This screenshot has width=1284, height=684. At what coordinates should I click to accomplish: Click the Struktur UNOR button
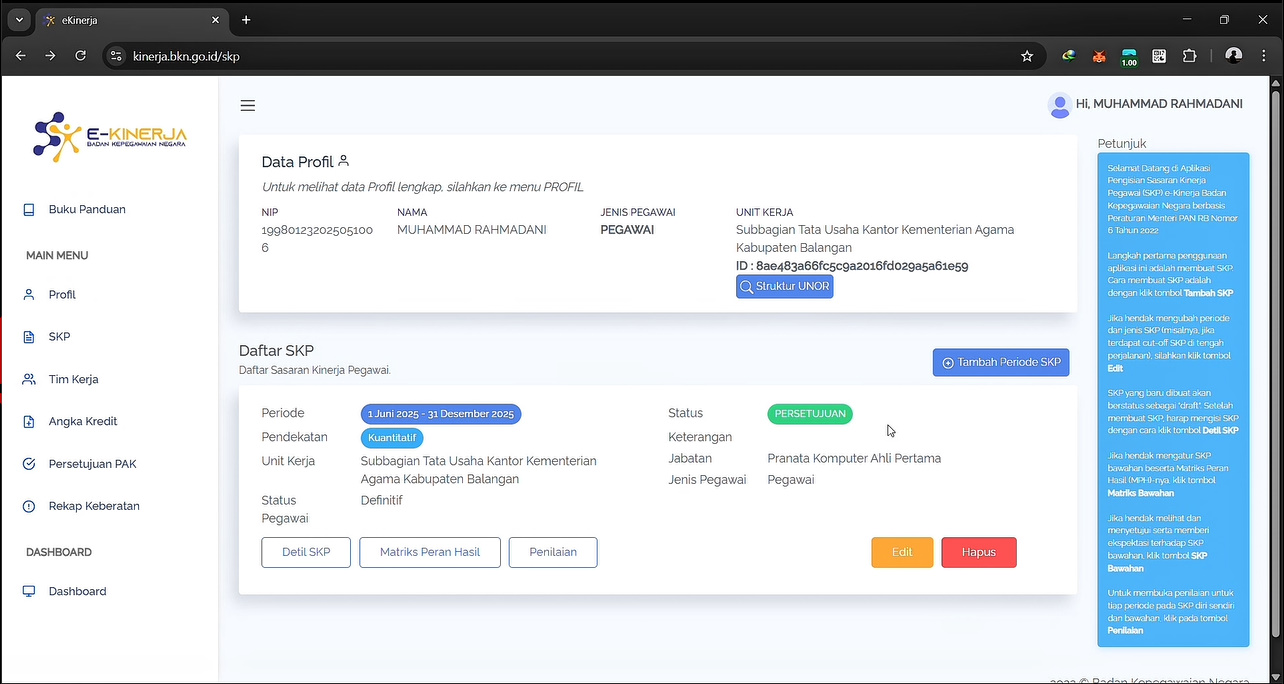784,287
